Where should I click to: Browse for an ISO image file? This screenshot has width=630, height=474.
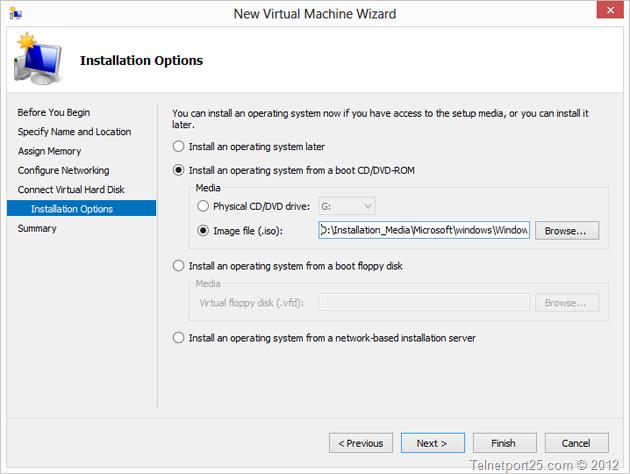[x=567, y=231]
